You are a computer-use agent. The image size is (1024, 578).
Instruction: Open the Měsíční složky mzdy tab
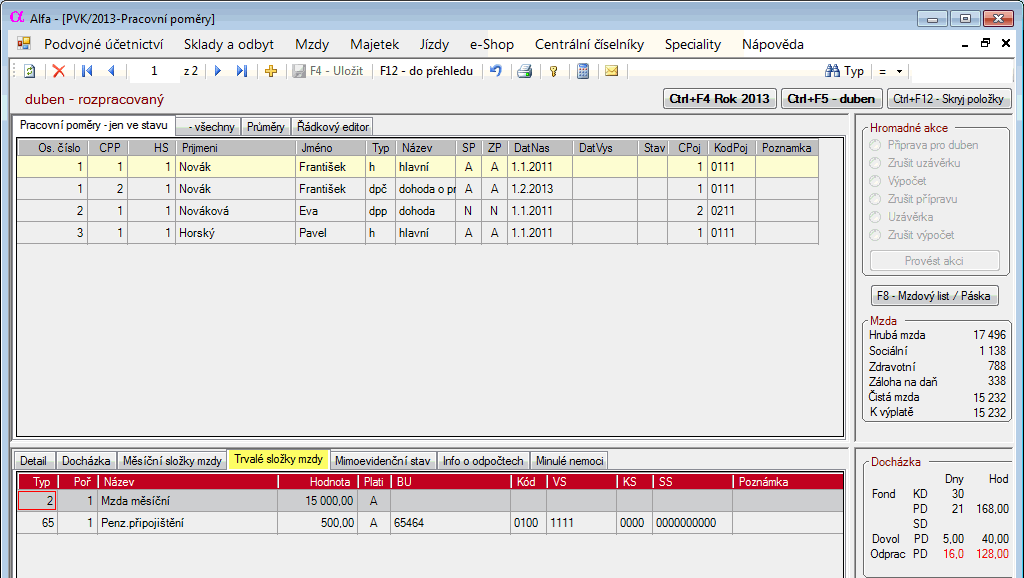coord(172,460)
